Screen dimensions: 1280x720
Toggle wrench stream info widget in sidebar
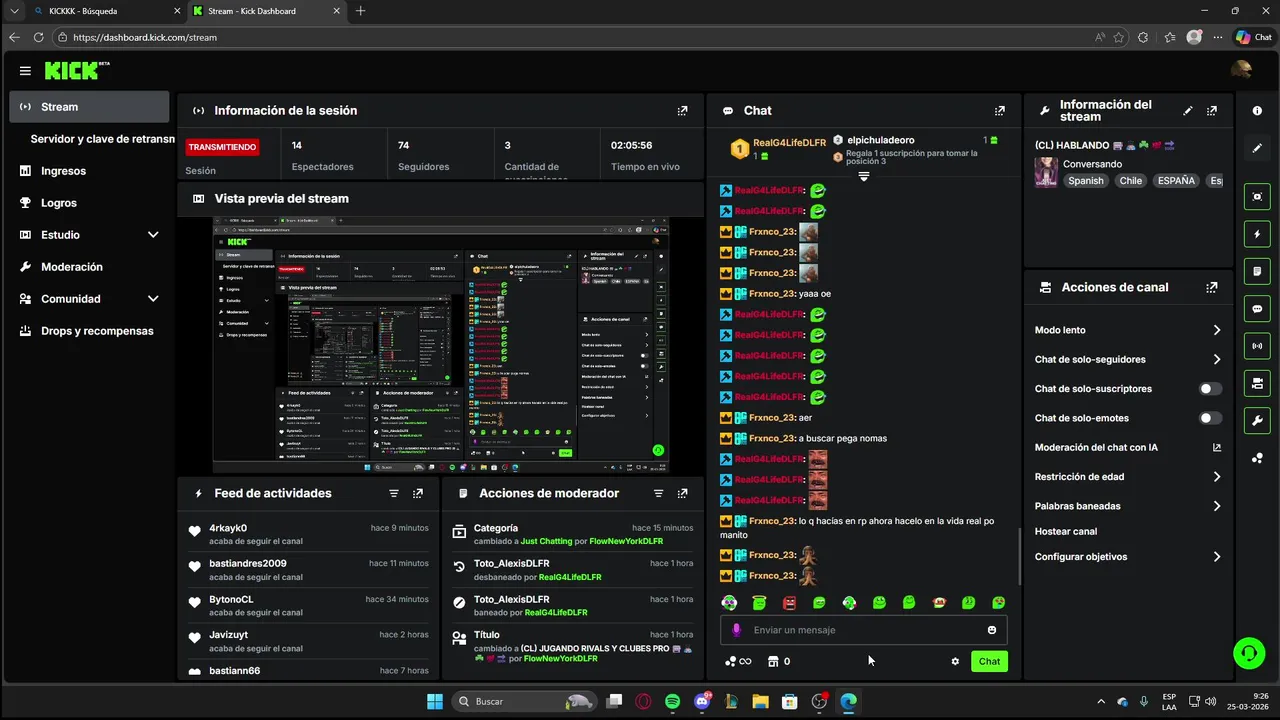pos(1257,420)
